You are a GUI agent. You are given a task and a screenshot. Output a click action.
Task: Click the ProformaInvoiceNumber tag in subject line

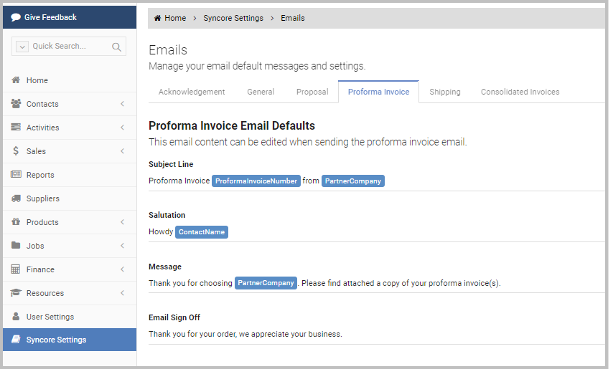coord(256,181)
